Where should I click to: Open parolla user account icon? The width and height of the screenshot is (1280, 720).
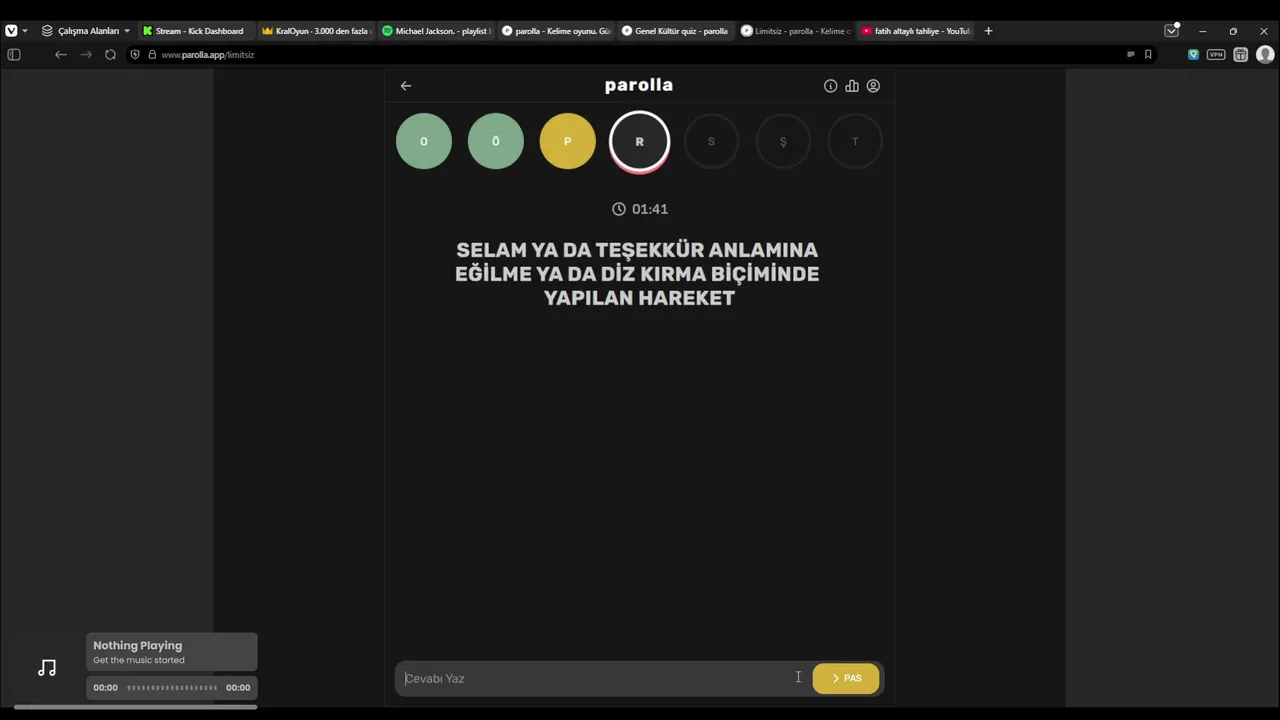click(x=873, y=86)
